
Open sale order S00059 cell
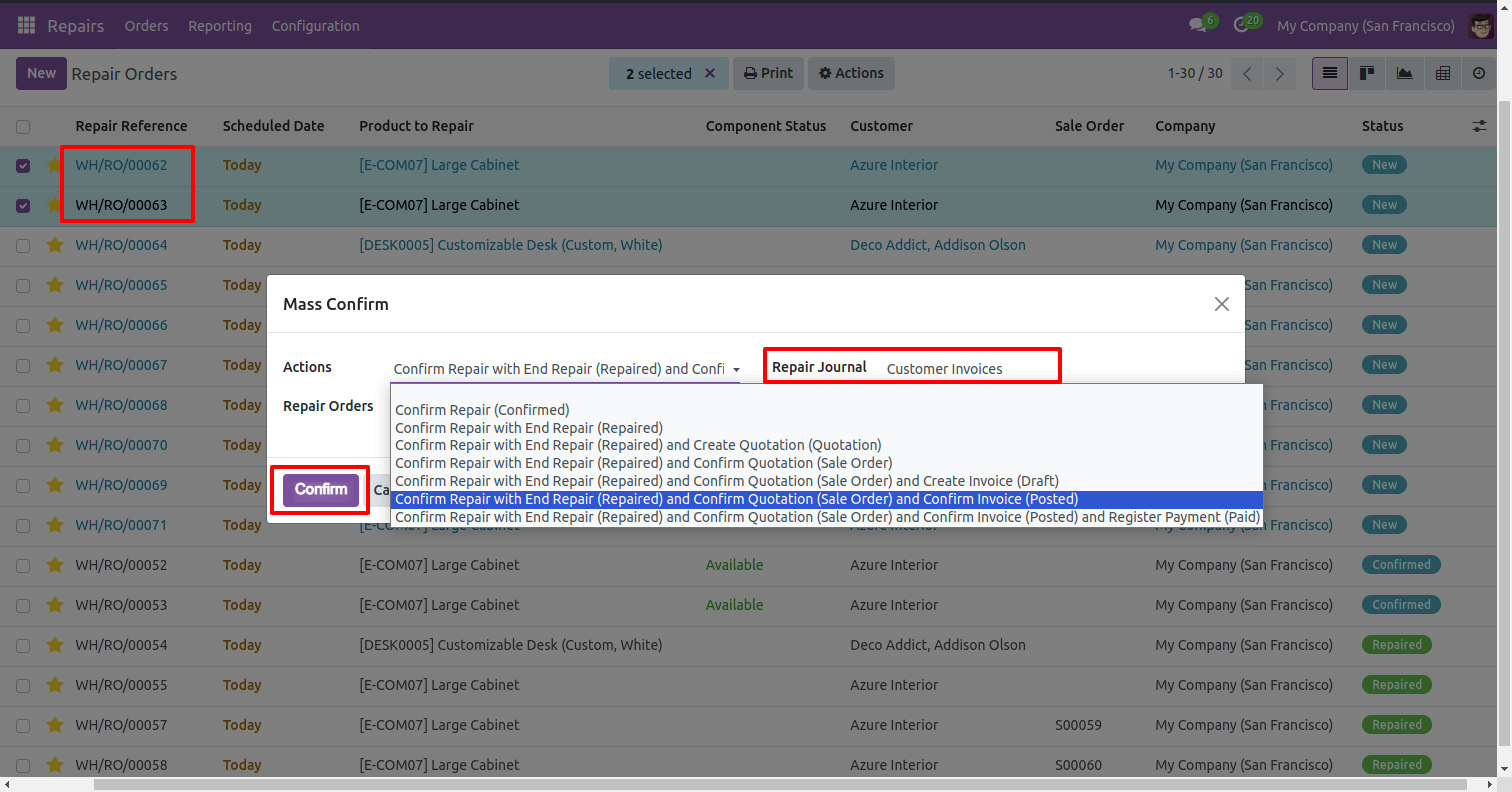point(1078,725)
